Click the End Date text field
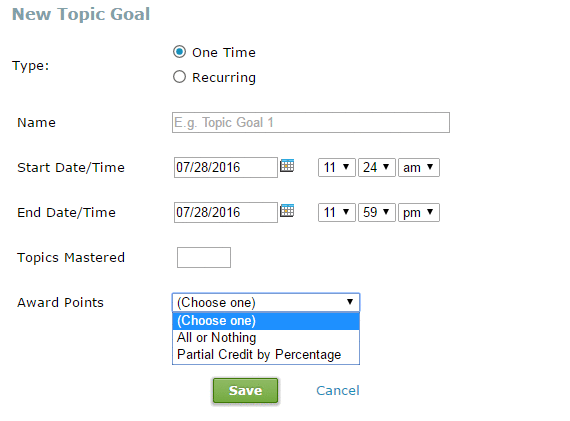This screenshot has height=421, width=570. 226,213
